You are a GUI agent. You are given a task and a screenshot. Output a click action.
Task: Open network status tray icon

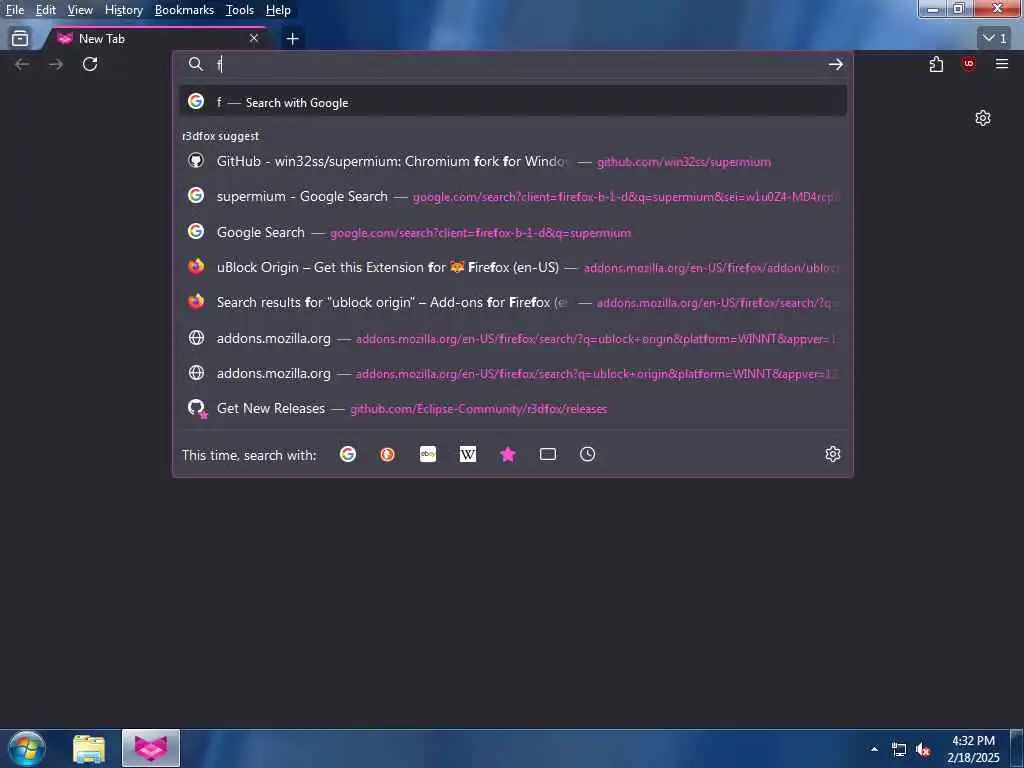[x=899, y=750]
